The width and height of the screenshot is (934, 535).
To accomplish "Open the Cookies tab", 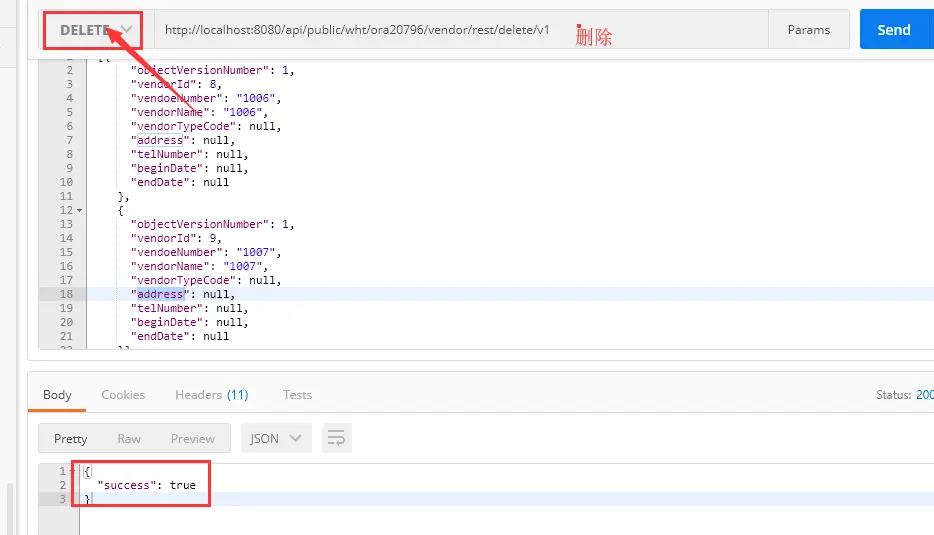I will [x=123, y=394].
